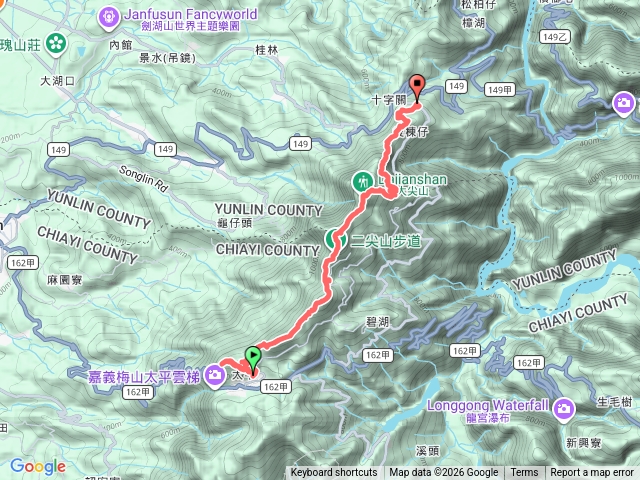
Task: Open the Longgong Waterfall camera pin
Action: click(x=564, y=409)
